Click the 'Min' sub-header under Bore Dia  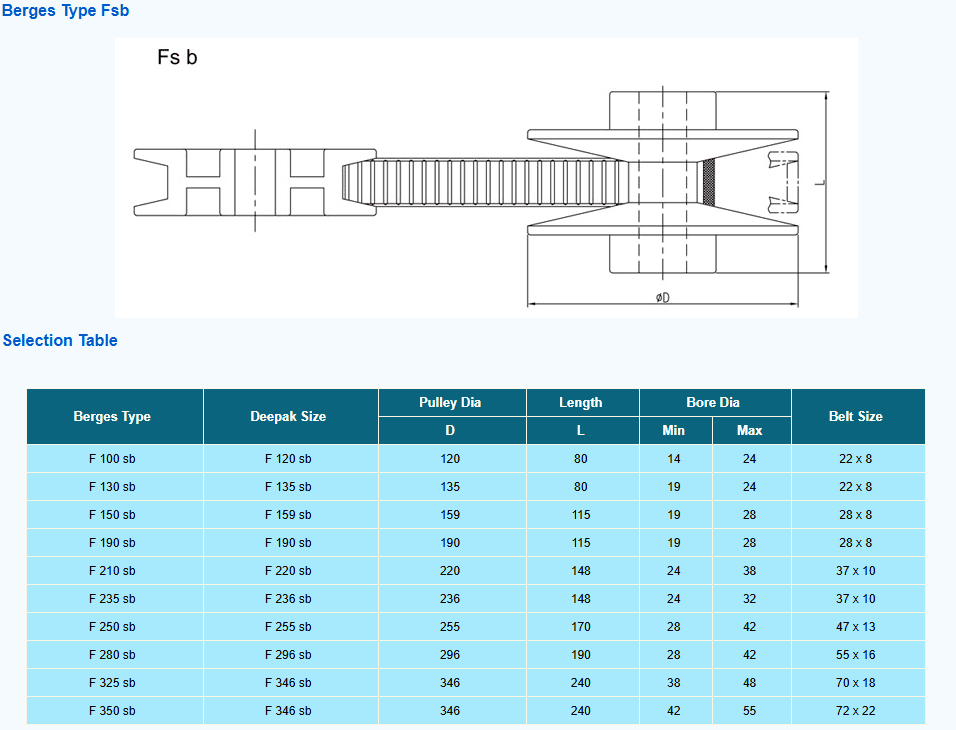click(674, 431)
